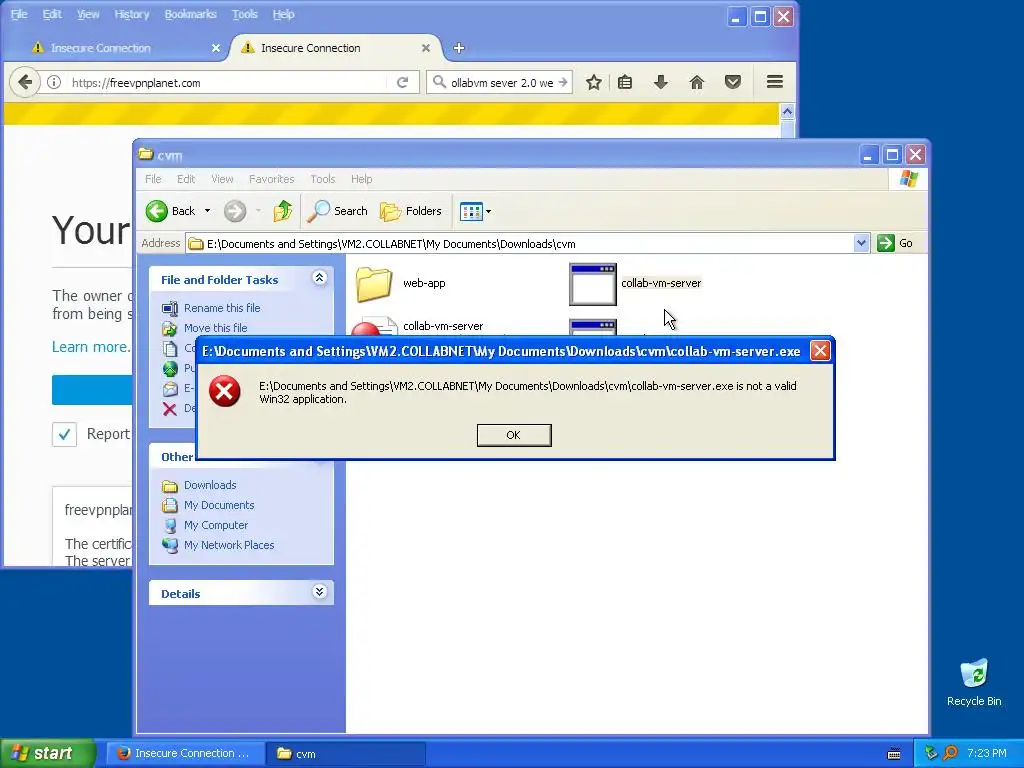
Task: Reload the page in Firefox
Action: click(x=402, y=82)
